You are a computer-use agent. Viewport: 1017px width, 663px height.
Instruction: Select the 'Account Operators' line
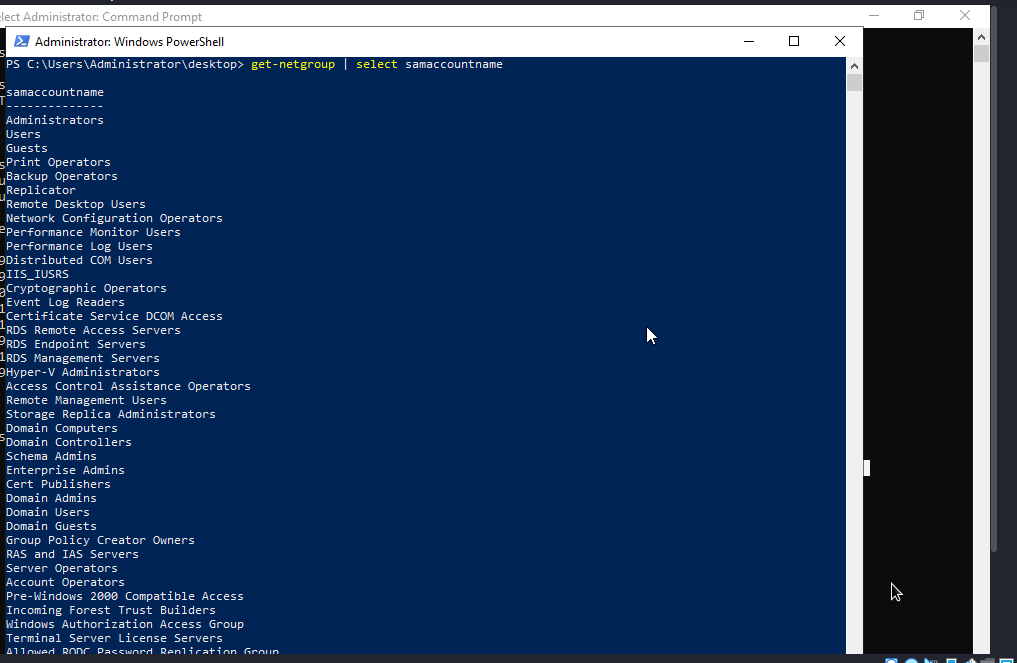point(66,583)
